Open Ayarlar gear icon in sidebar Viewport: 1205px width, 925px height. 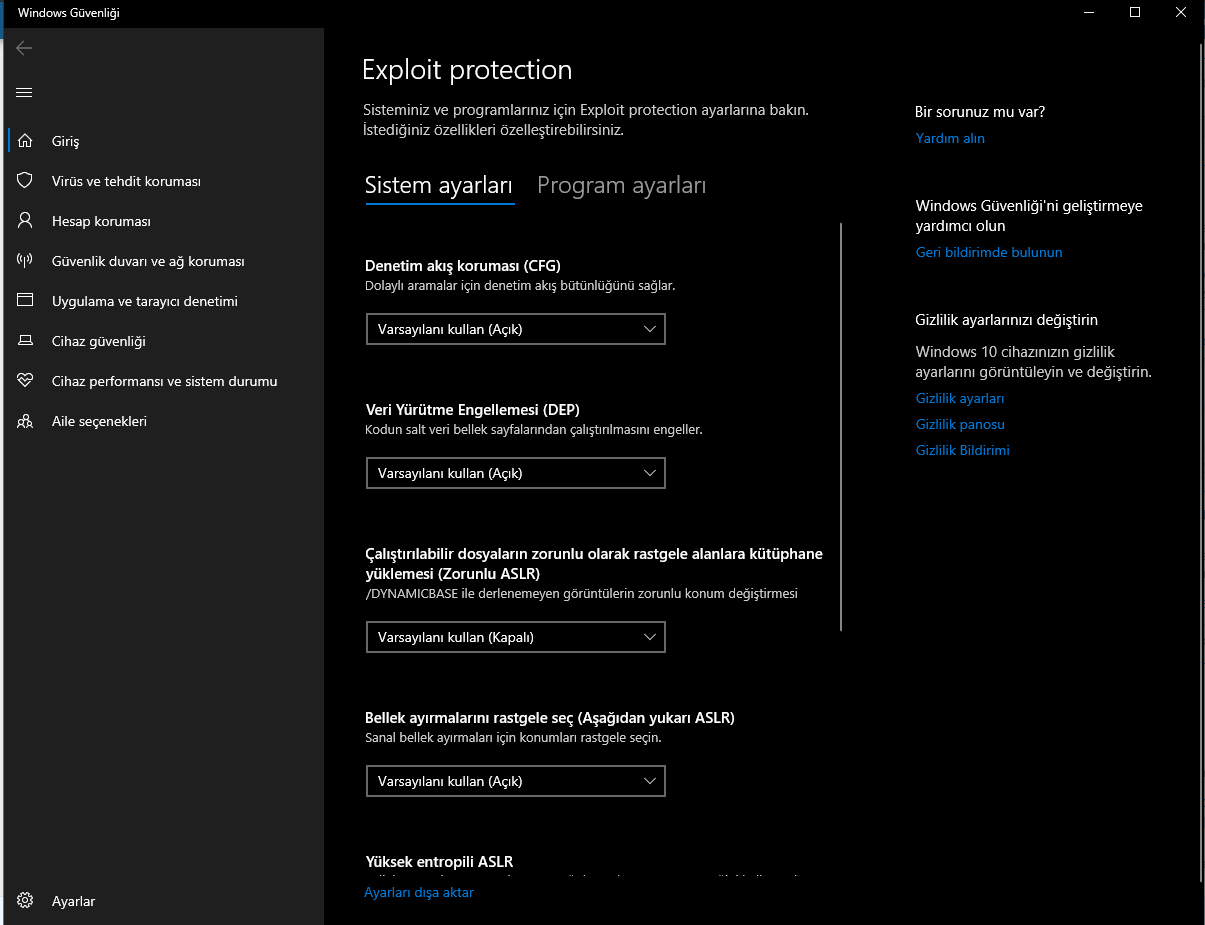coord(25,901)
